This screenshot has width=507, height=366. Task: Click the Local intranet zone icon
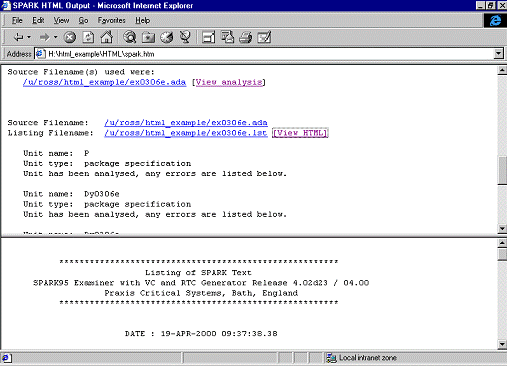pos(331,358)
